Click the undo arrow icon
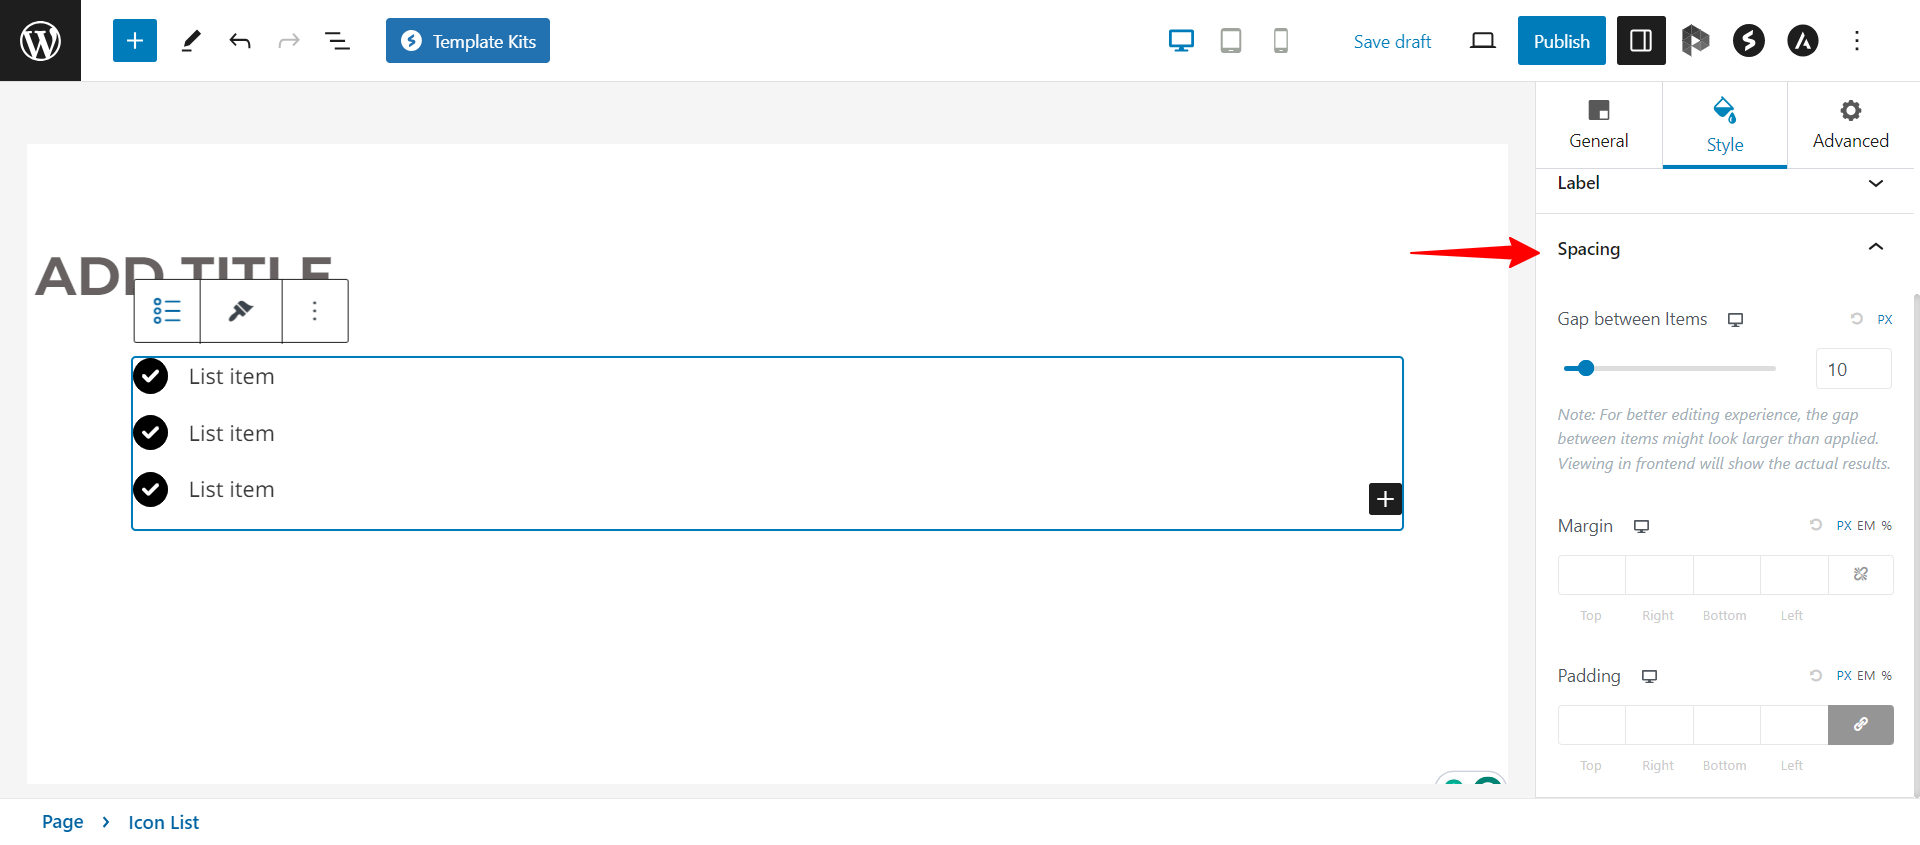Viewport: 1920px width, 845px height. pos(240,41)
